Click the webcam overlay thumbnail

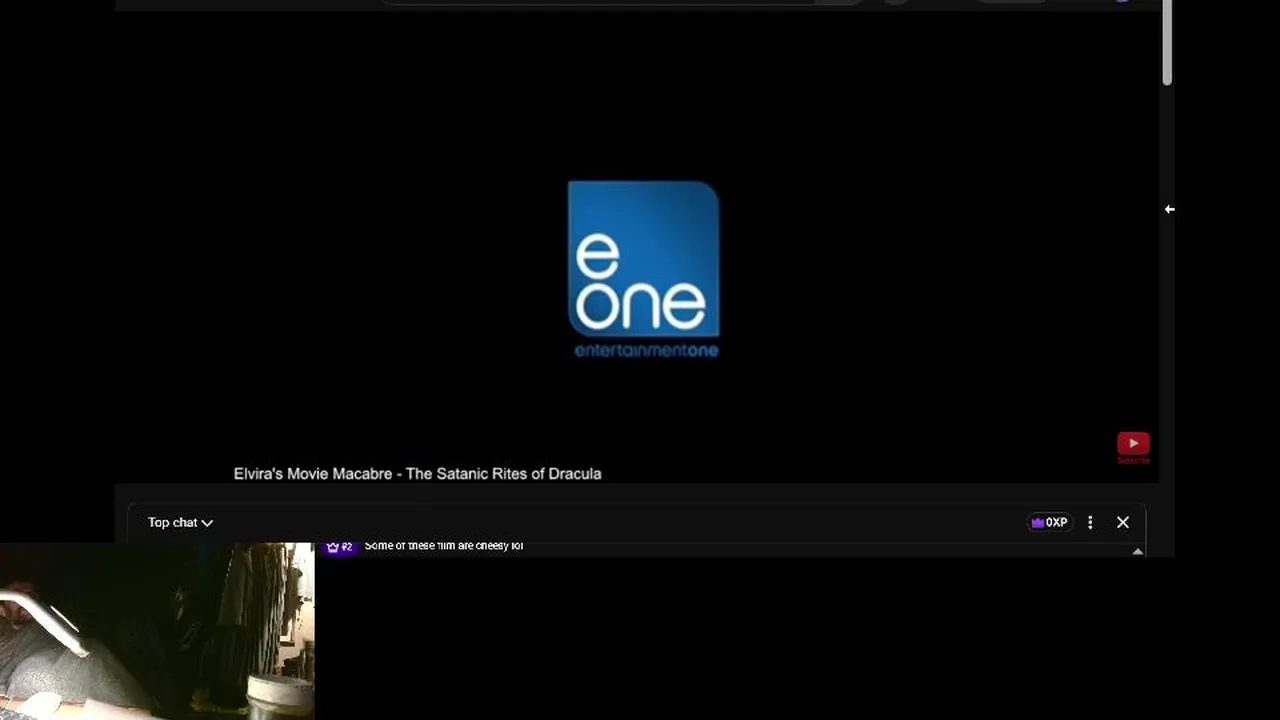157,631
